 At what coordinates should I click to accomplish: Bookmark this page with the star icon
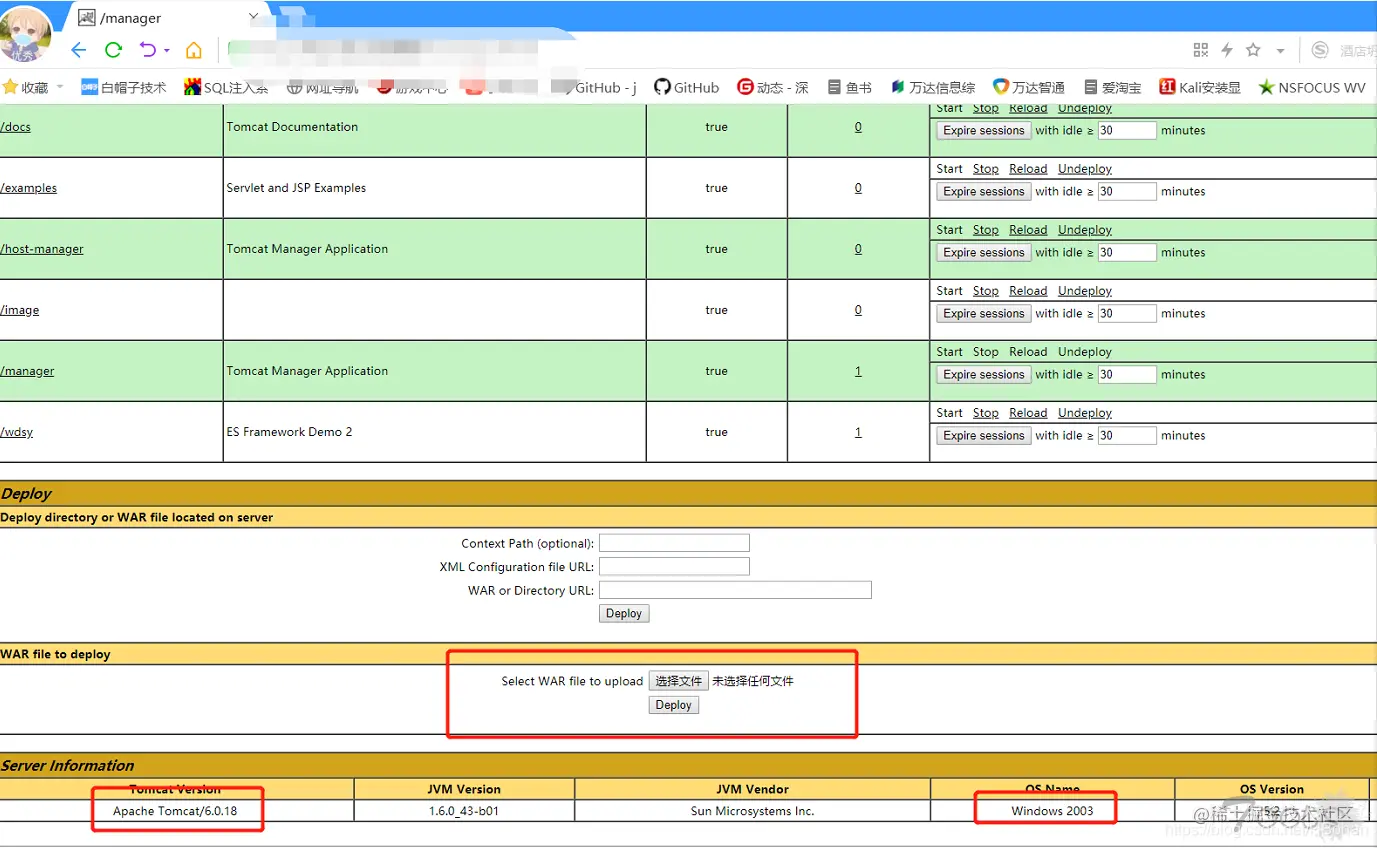1253,50
